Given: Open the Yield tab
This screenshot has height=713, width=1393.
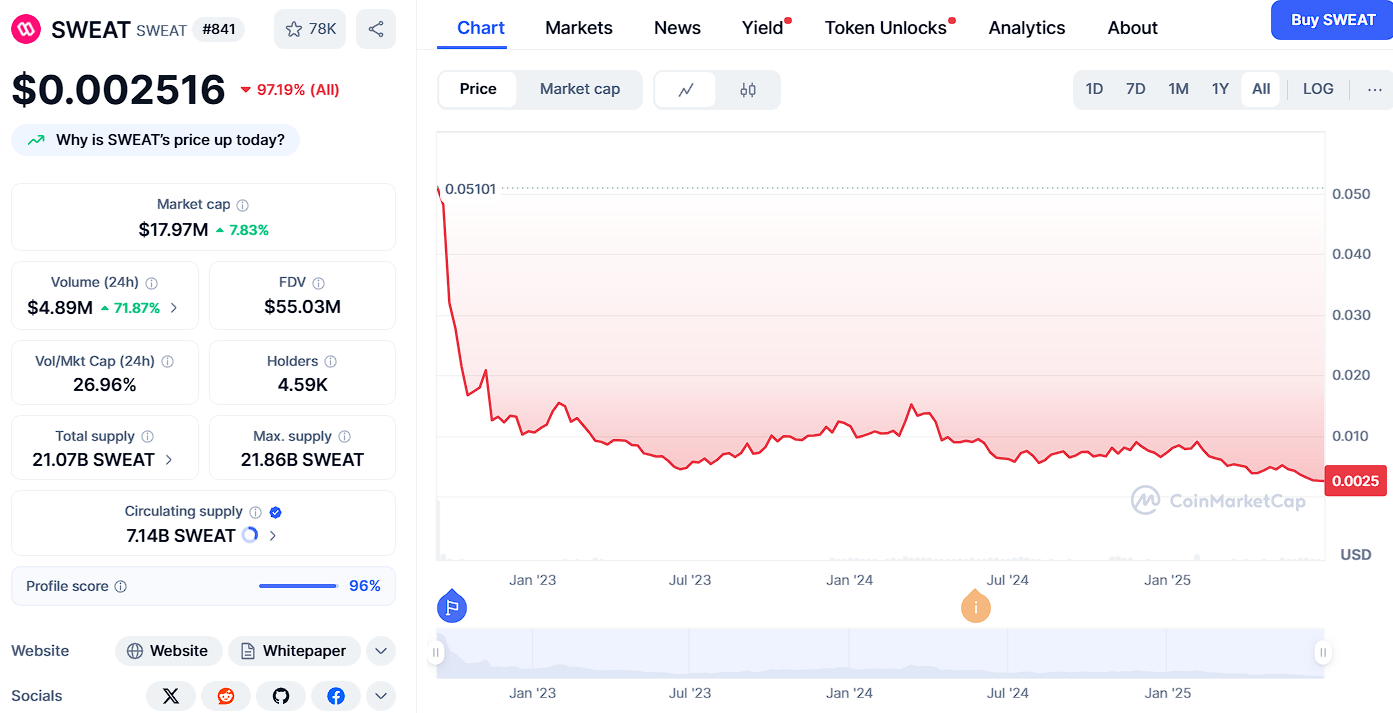Looking at the screenshot, I should pyautogui.click(x=763, y=28).
